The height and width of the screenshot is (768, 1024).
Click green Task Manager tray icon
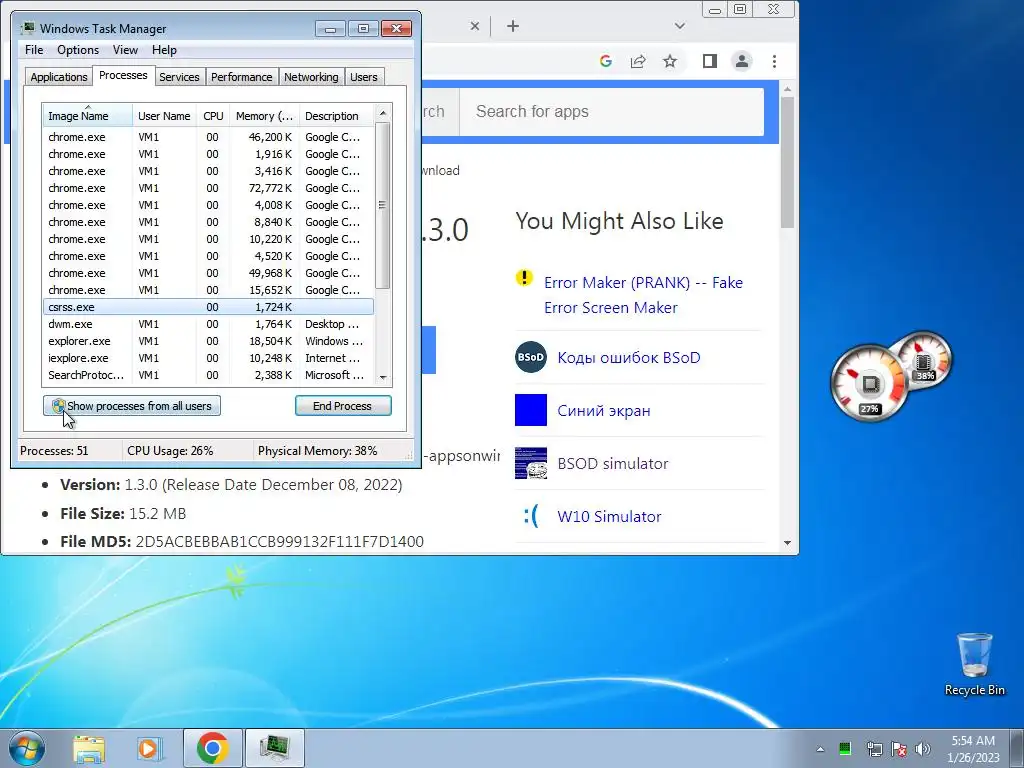845,748
